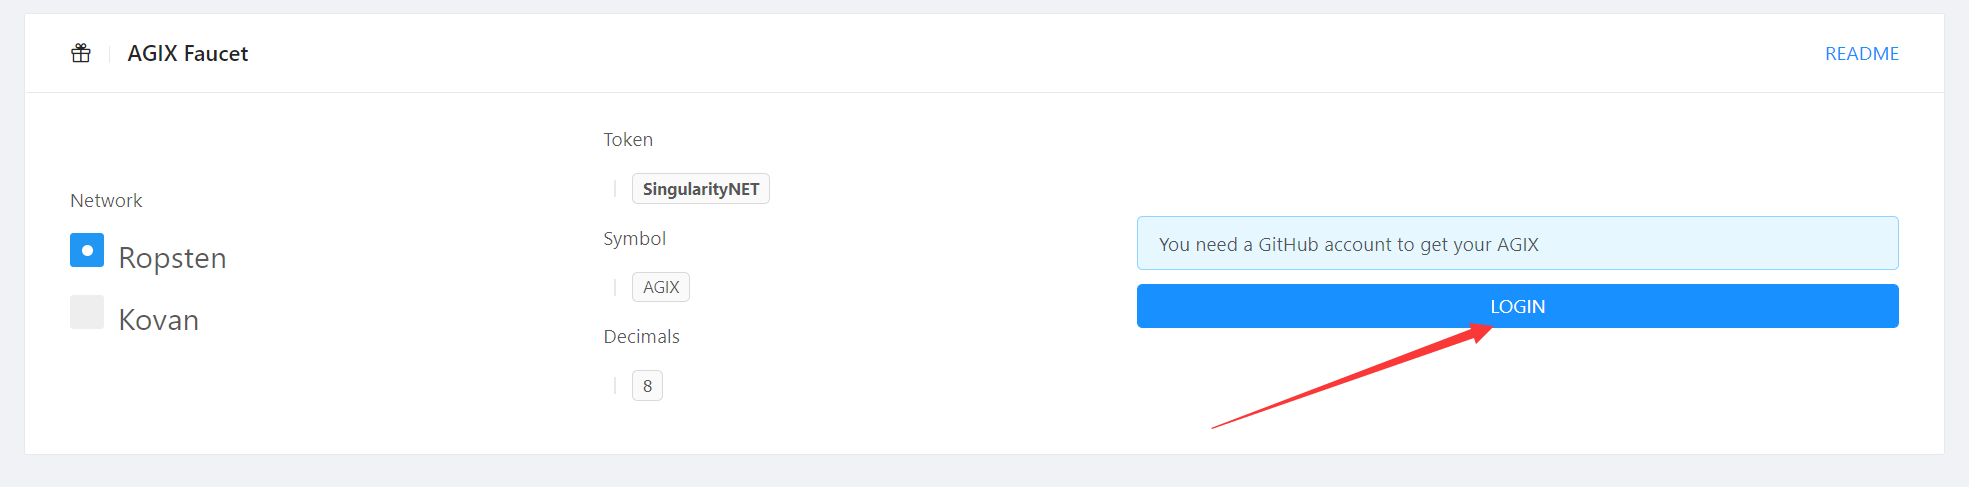Click the decimals value 8 tag
Screen dimensions: 1969x487
click(x=647, y=386)
